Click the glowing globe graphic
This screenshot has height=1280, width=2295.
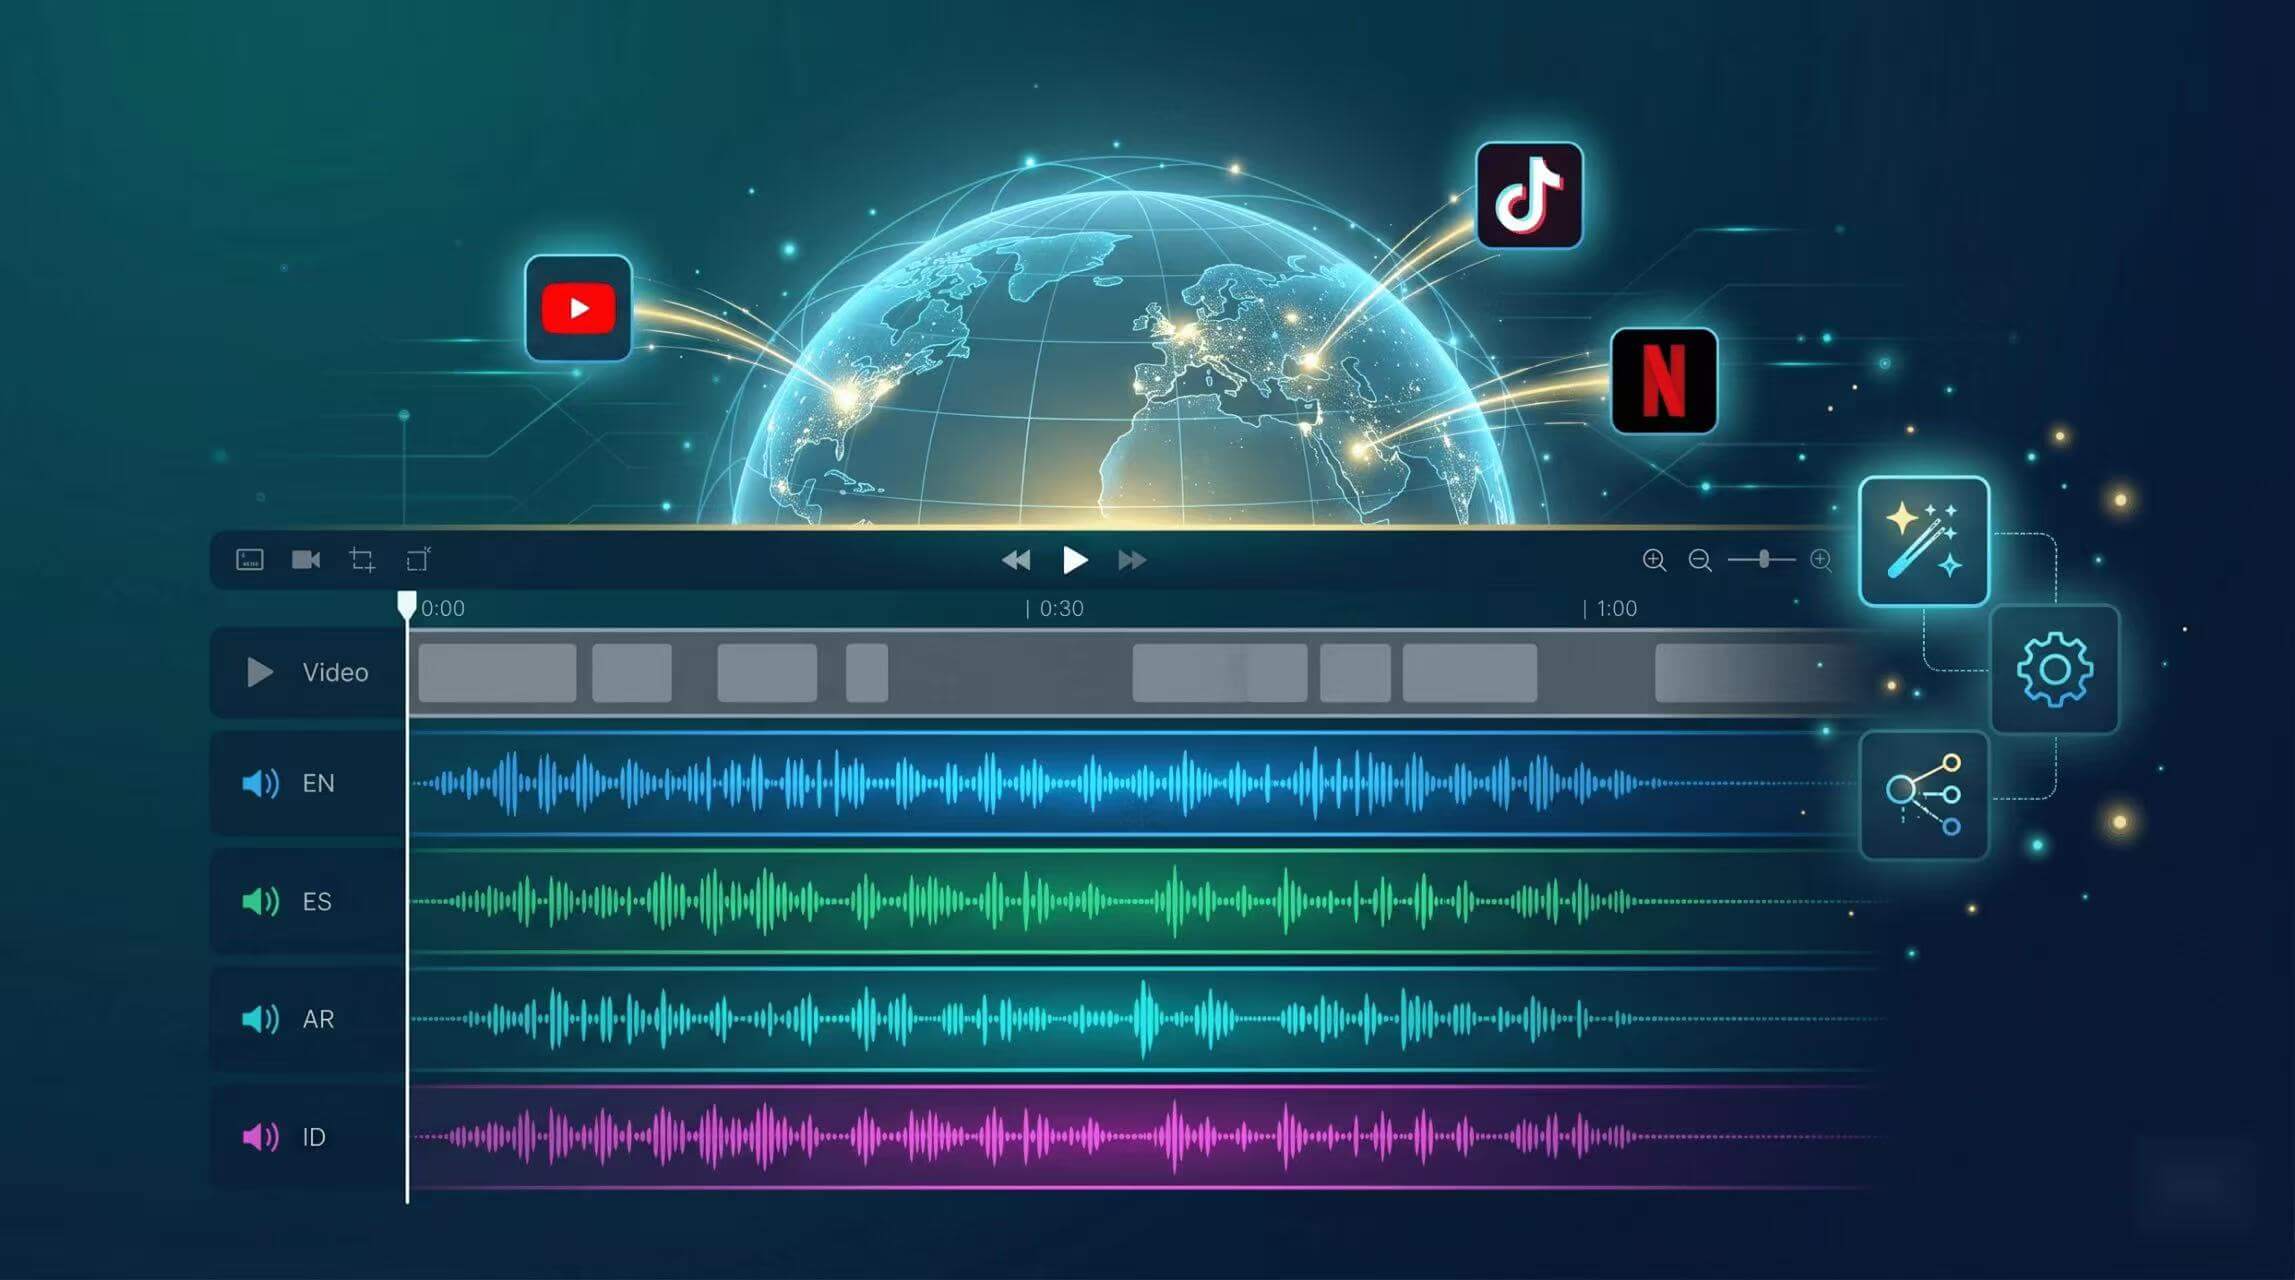pos(1125,360)
